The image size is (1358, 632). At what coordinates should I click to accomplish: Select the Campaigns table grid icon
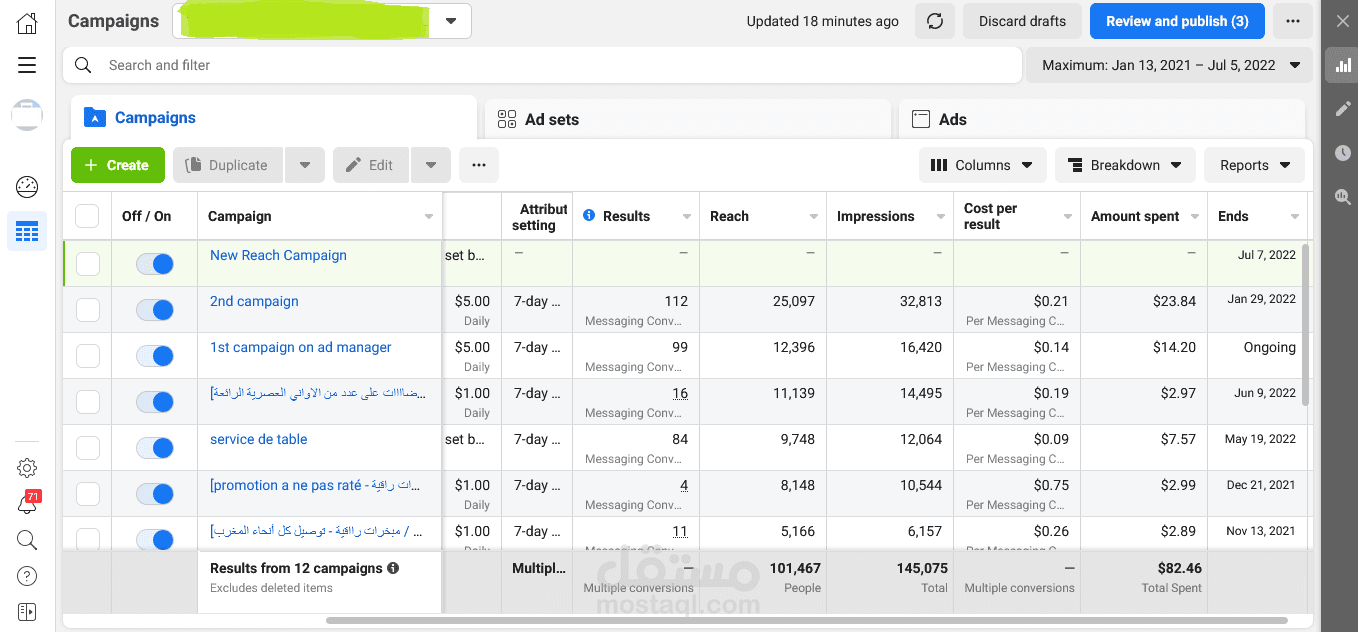click(27, 231)
